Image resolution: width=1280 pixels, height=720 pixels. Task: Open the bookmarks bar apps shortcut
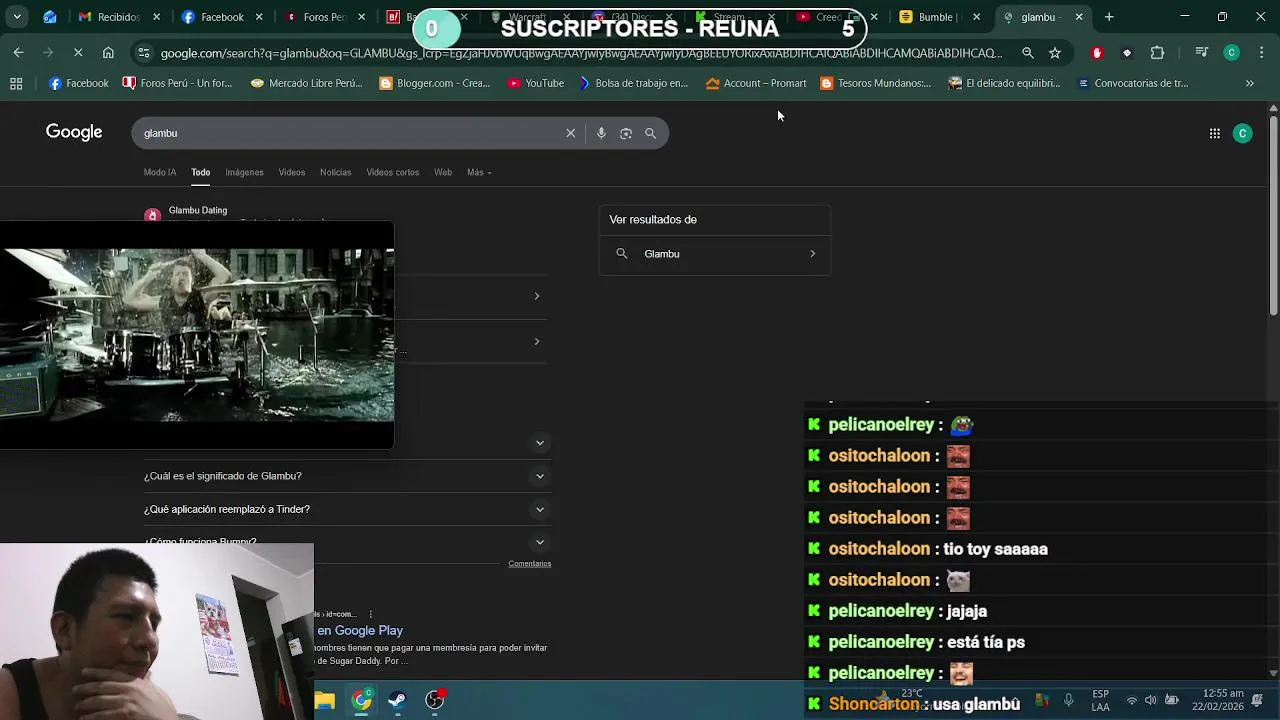pyautogui.click(x=16, y=83)
